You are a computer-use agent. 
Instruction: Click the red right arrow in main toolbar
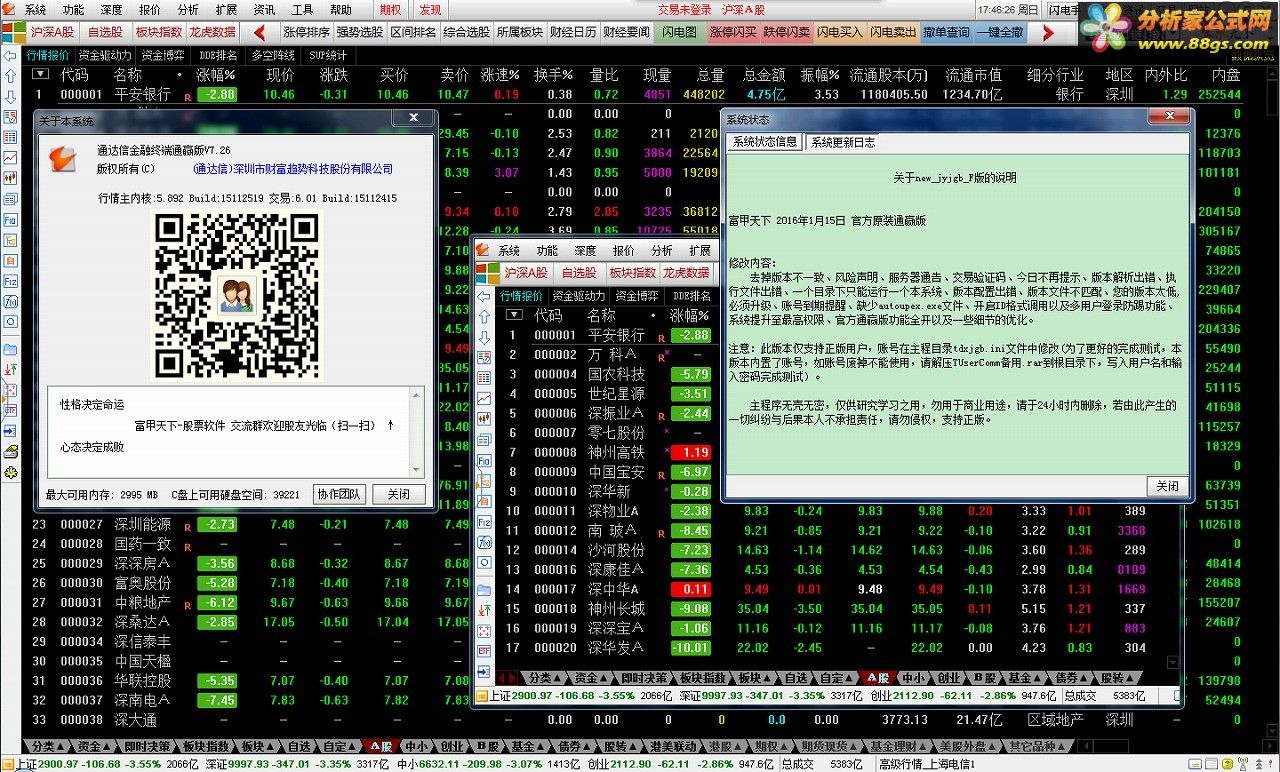tap(1048, 32)
